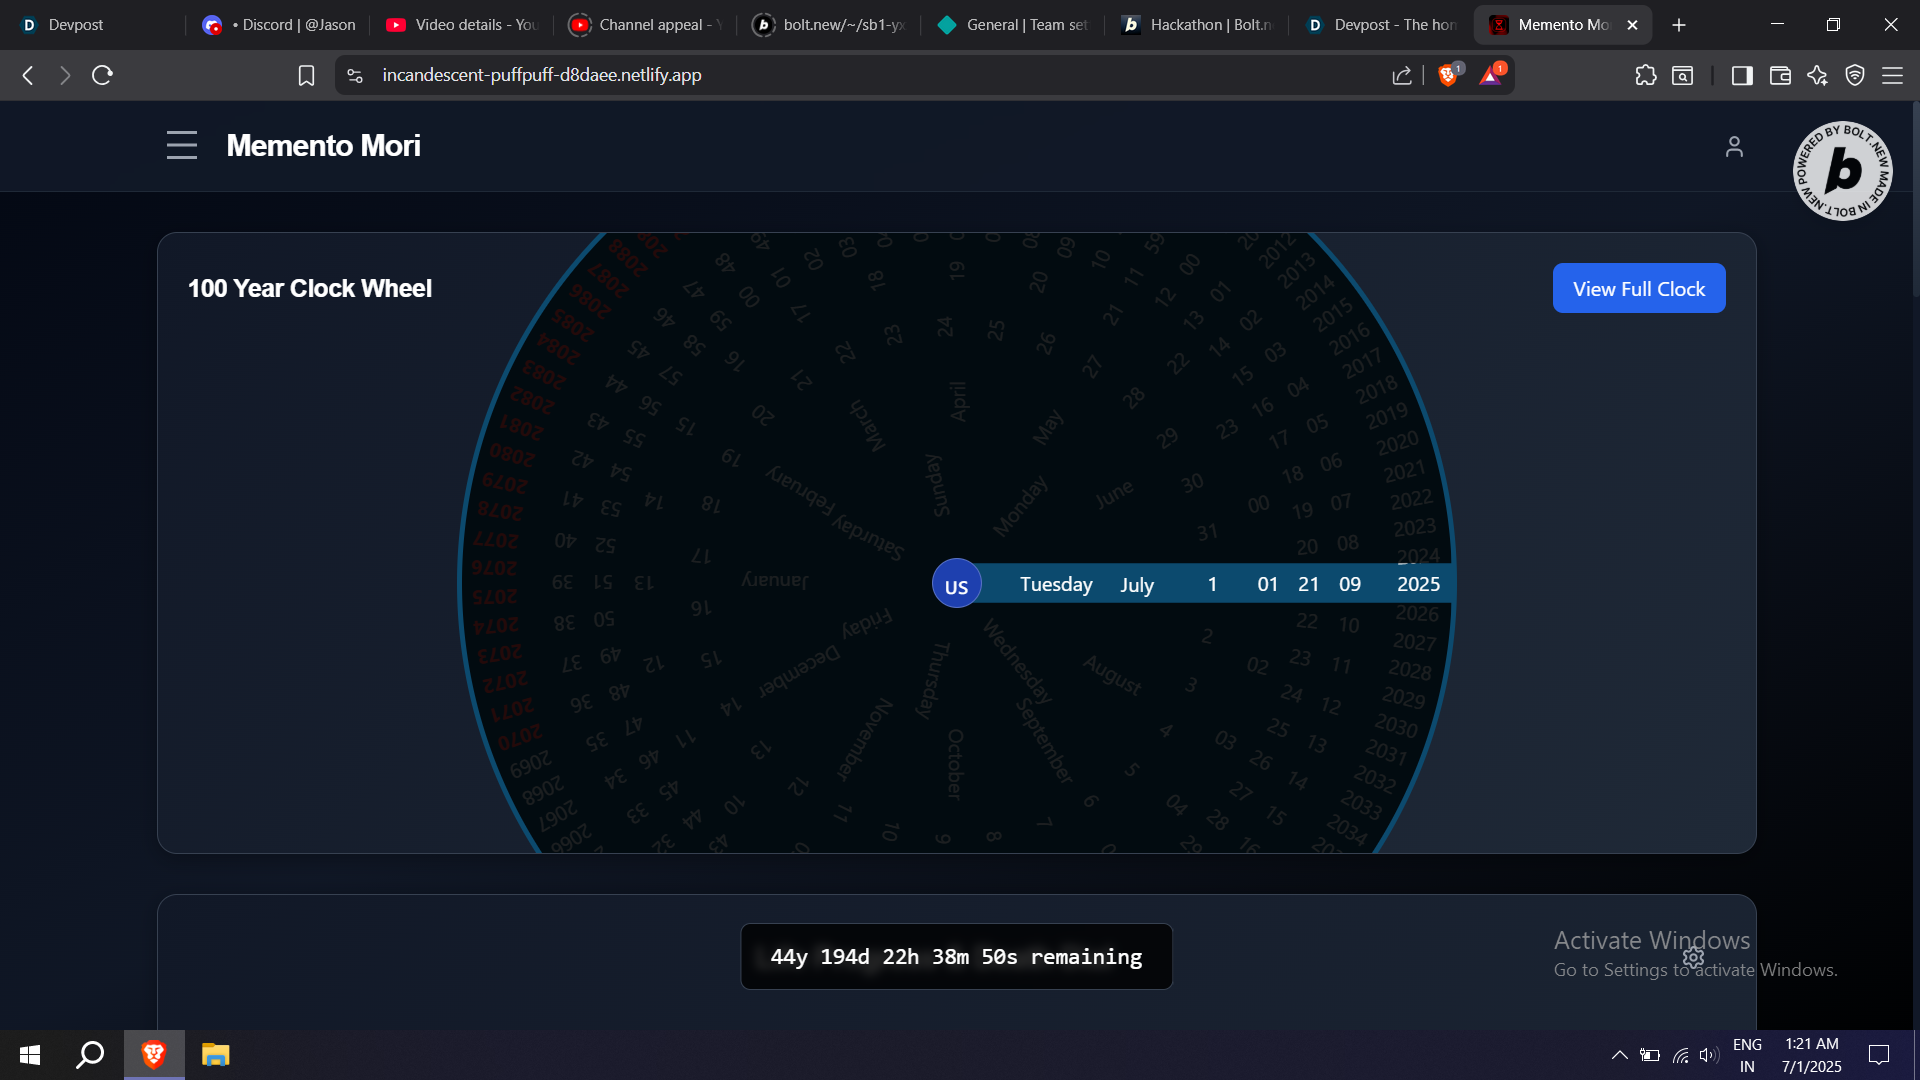Screen dimensions: 1920x1080
Task: Click the Brave Shields lion icon
Action: pyautogui.click(x=1447, y=75)
